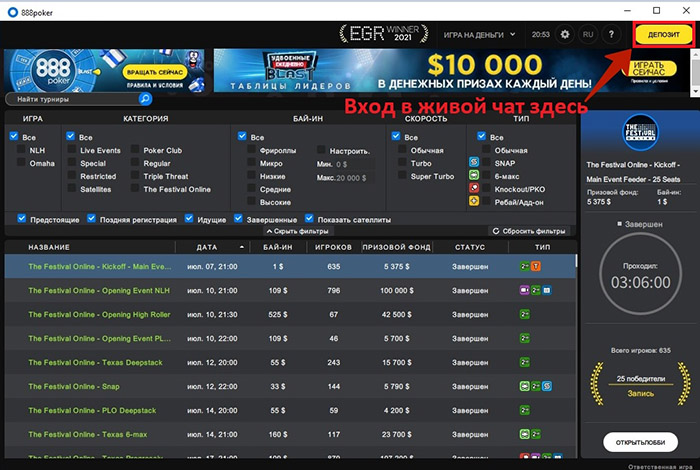The height and width of the screenshot is (470, 700).
Task: Click the Макс. buy-in amount field
Action: tap(354, 178)
